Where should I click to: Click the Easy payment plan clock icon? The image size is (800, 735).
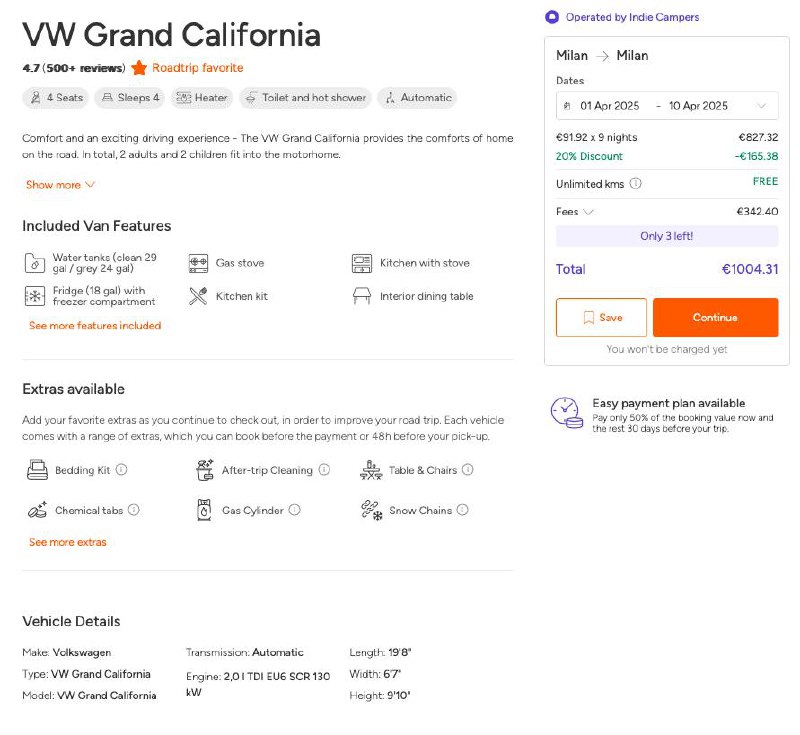pyautogui.click(x=566, y=412)
